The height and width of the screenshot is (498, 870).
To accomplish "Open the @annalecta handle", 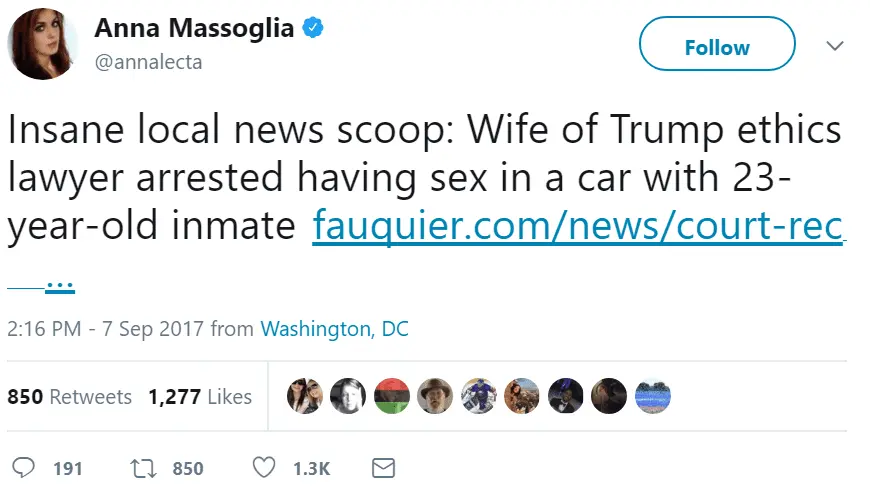I will pos(148,62).
